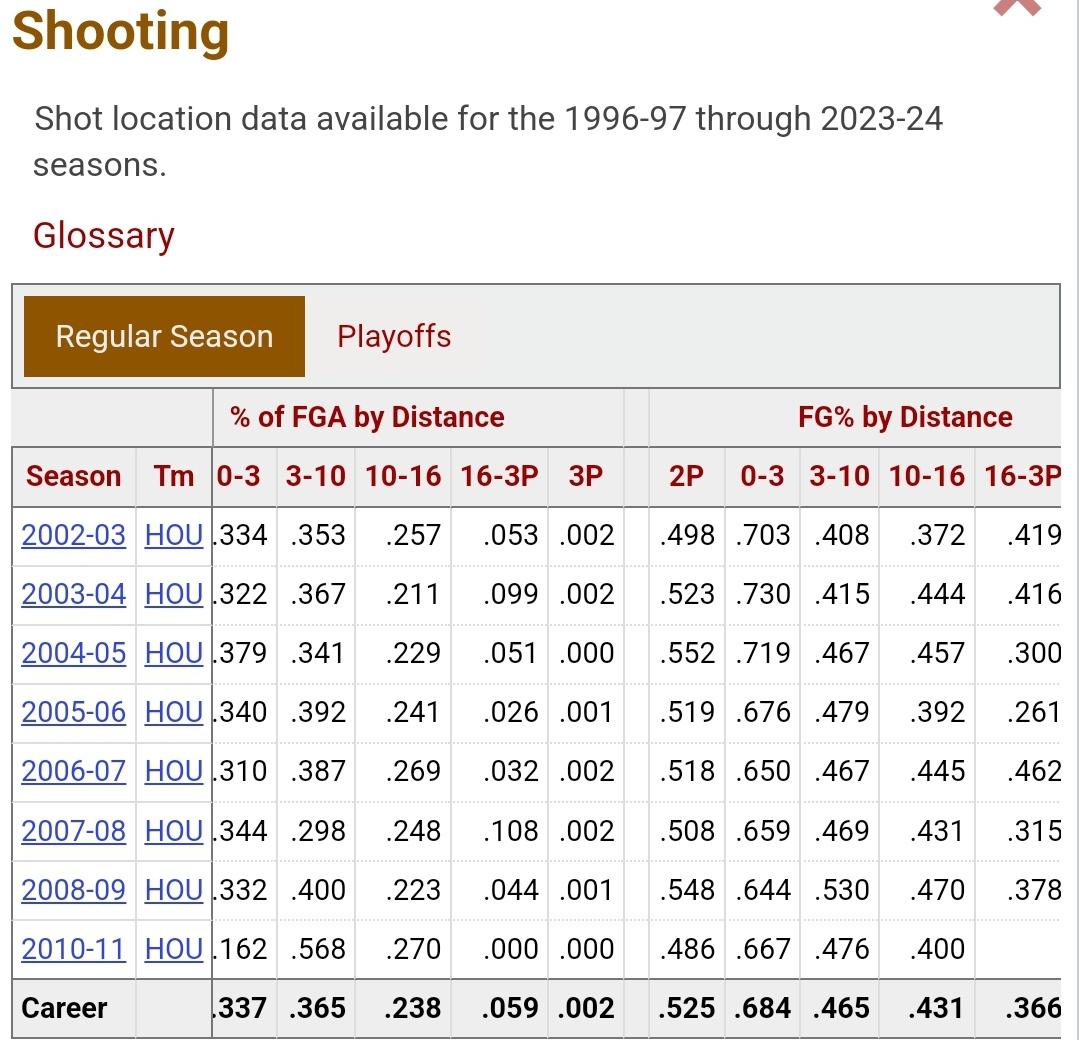Sort by the 3P attempts column header
Image resolution: width=1079 pixels, height=1040 pixels.
[586, 477]
